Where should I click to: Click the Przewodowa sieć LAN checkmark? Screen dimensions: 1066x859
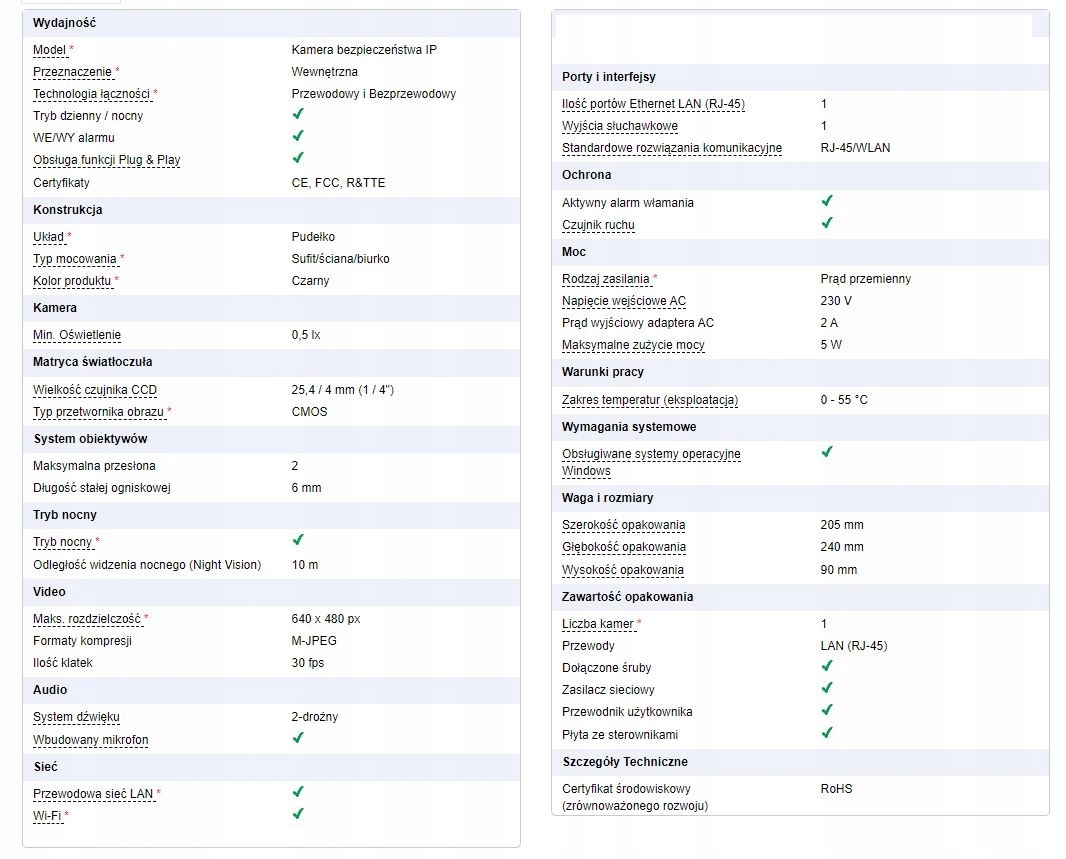pos(297,792)
